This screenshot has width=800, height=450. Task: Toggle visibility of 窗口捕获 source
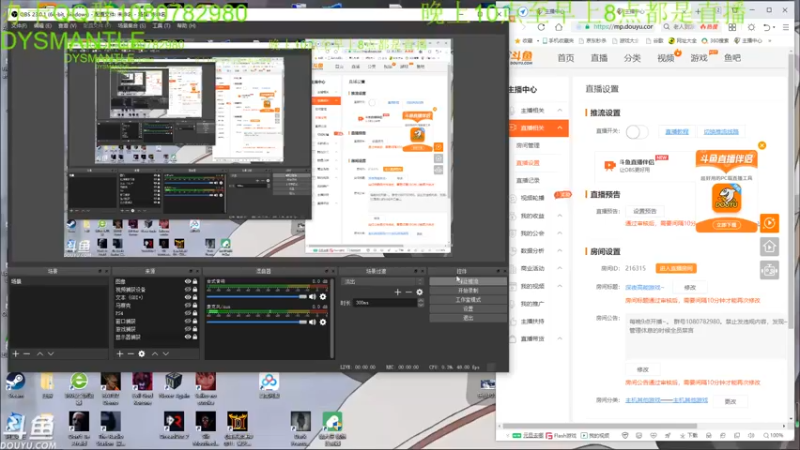coord(187,321)
